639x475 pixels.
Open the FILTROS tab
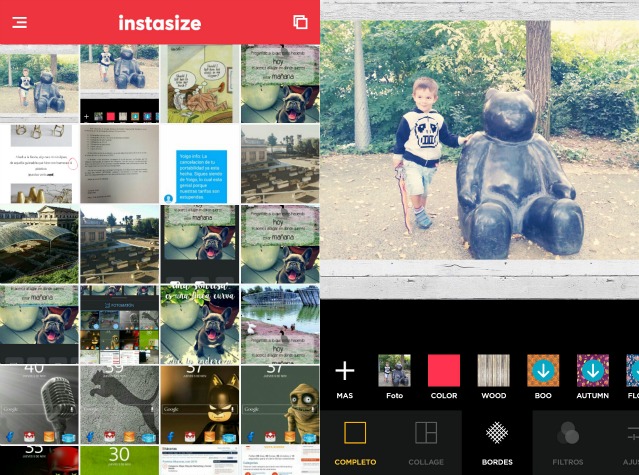coord(568,443)
